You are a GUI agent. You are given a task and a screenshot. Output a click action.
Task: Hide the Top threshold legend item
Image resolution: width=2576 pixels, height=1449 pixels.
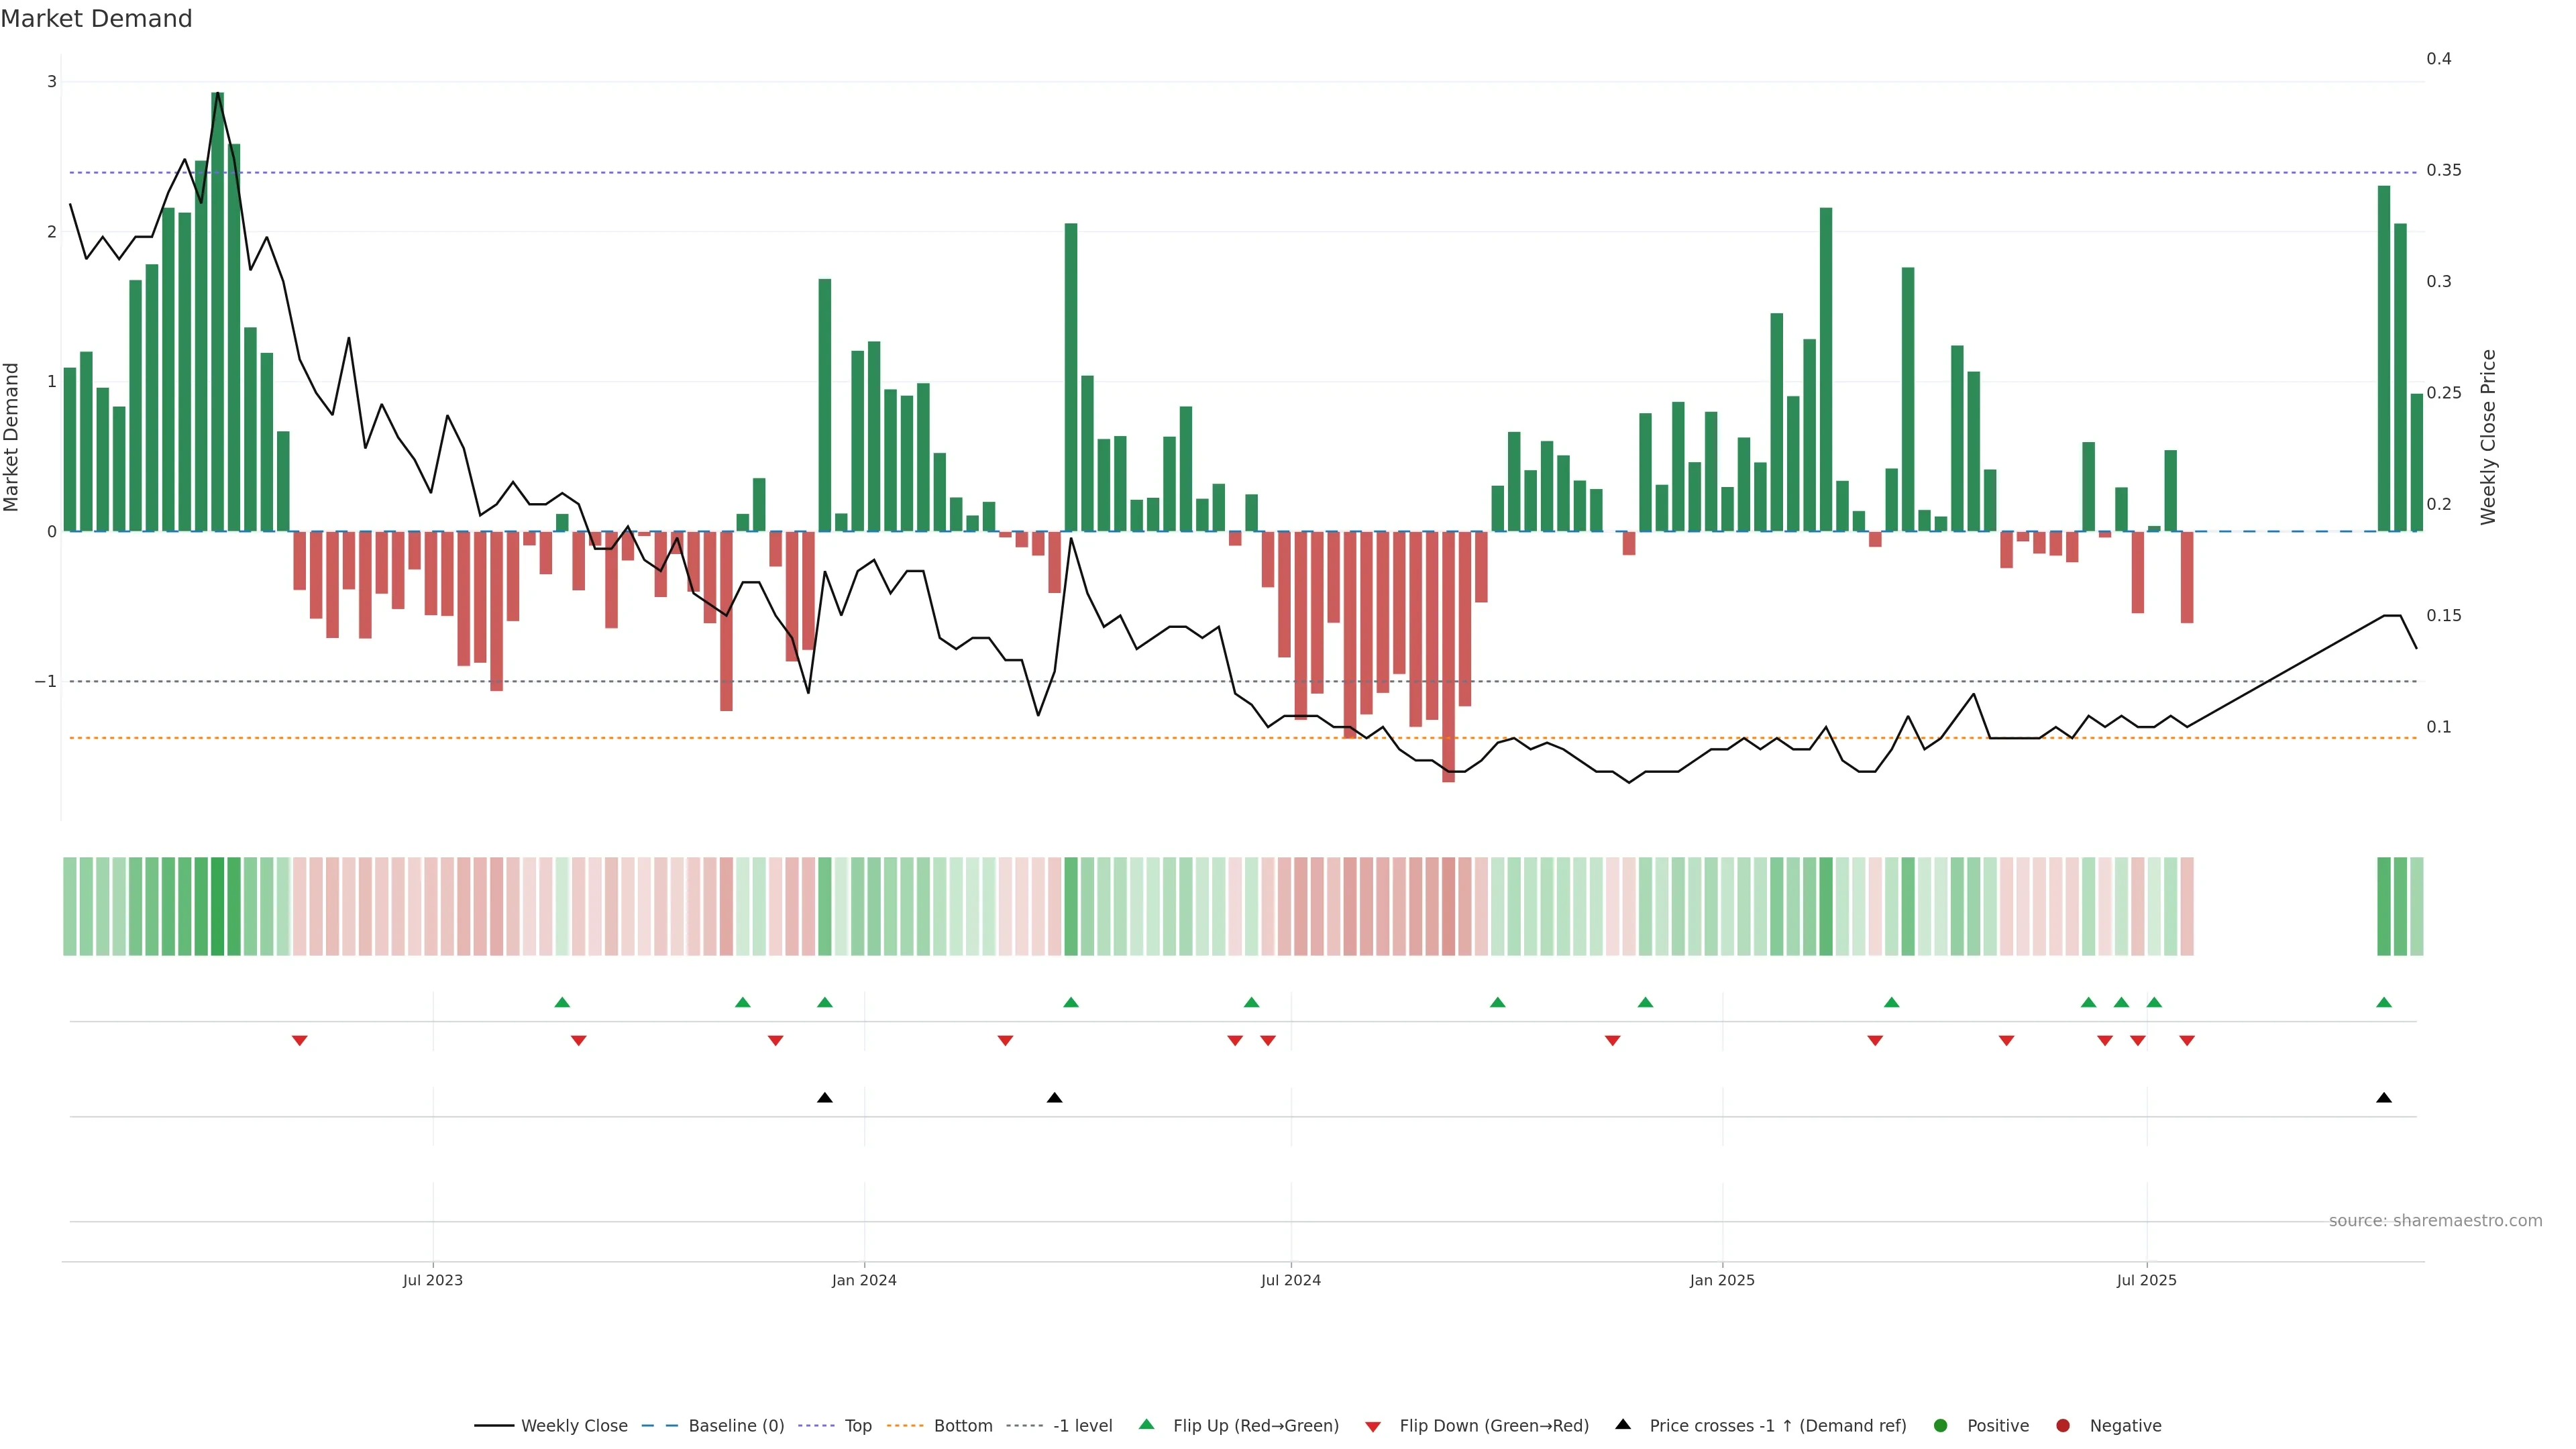point(857,1426)
